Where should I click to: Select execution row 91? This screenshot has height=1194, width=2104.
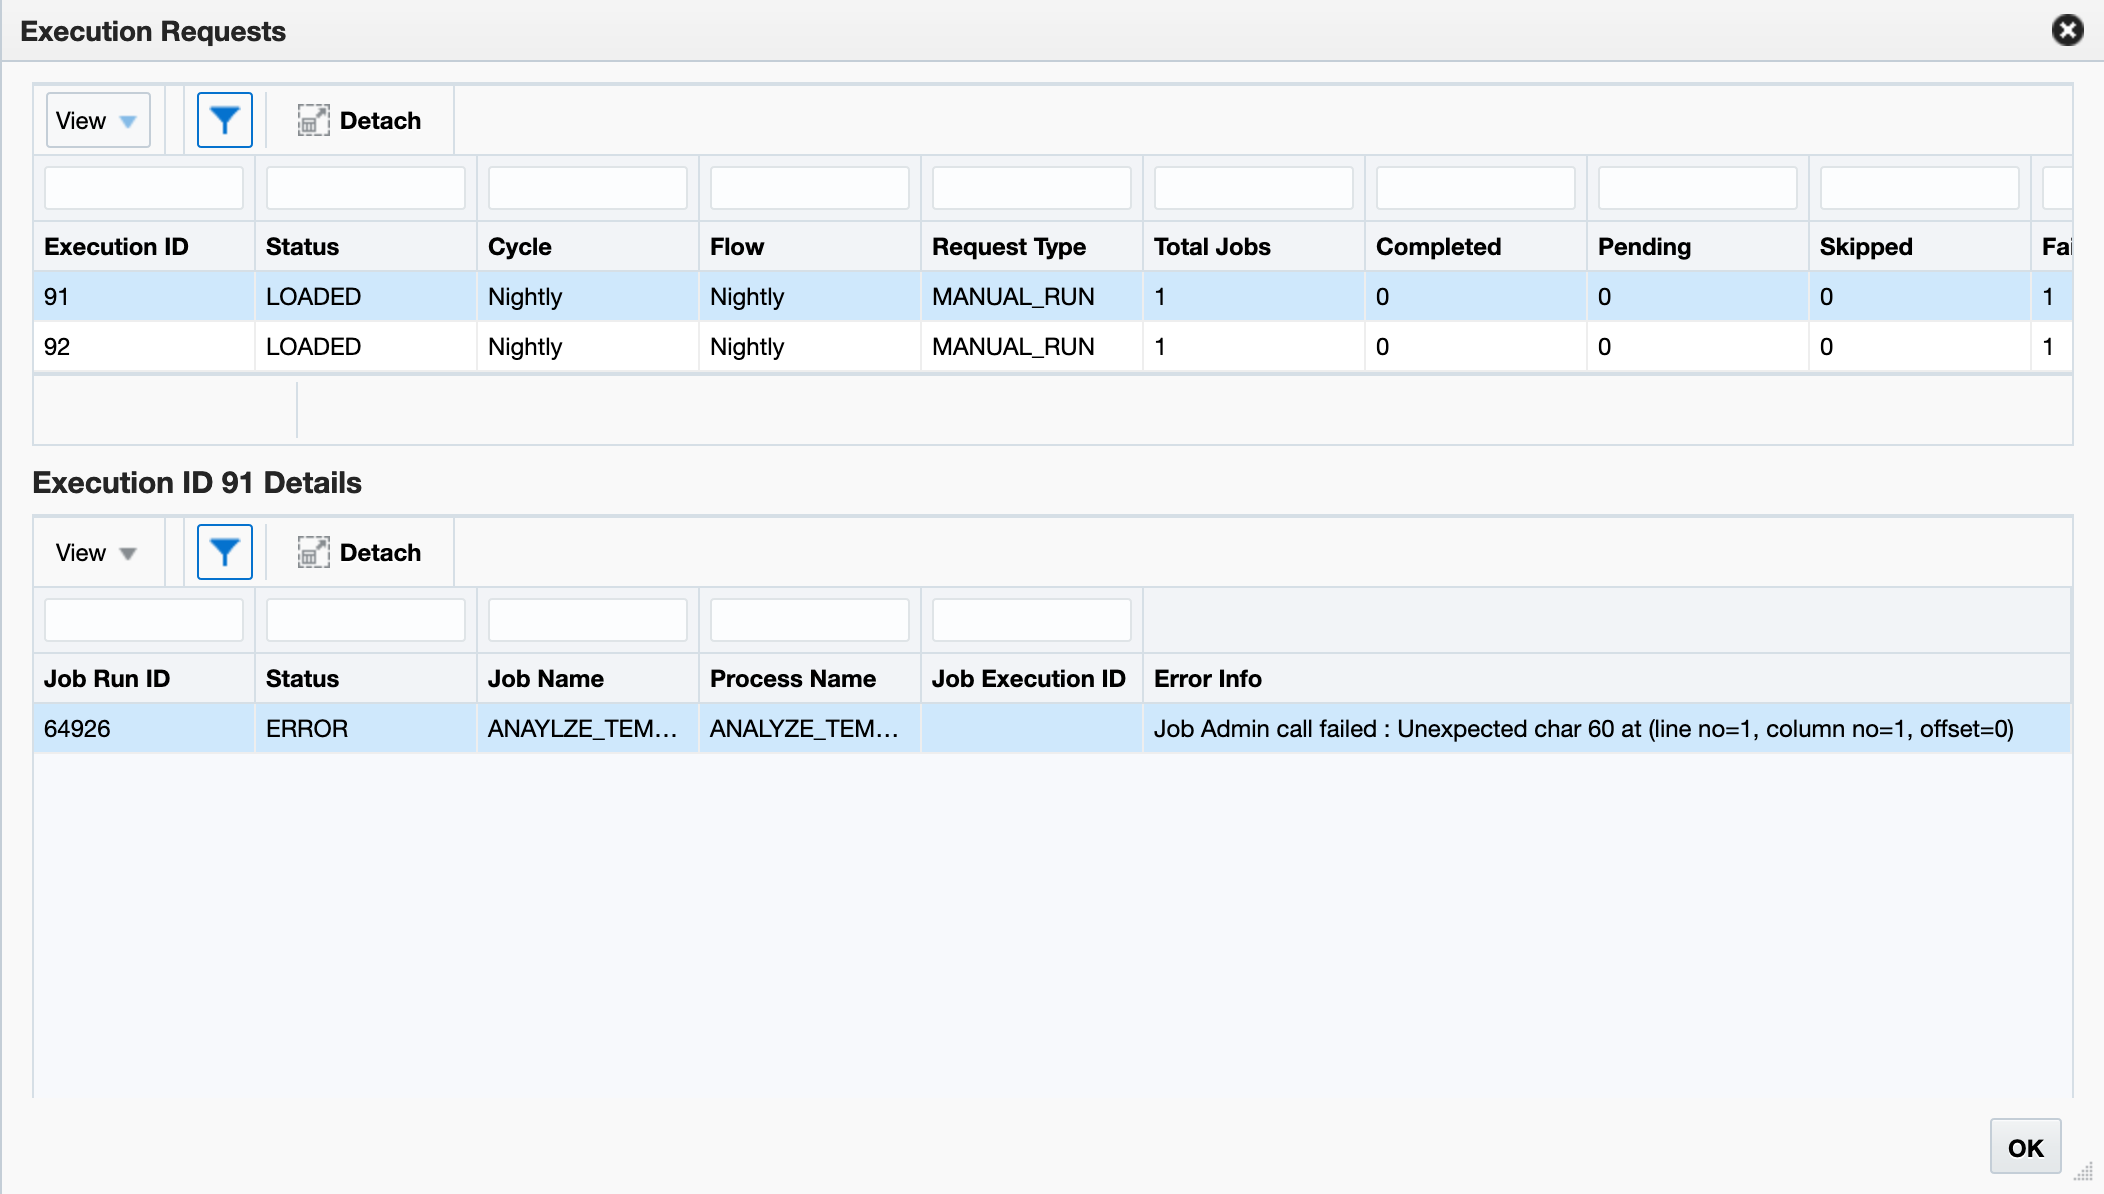tap(57, 297)
